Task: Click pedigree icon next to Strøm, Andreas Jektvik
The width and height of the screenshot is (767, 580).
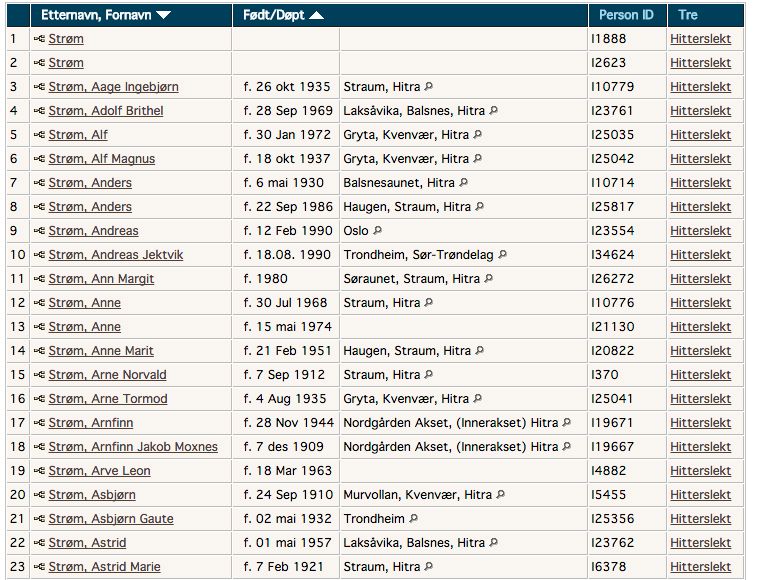Action: 39,255
